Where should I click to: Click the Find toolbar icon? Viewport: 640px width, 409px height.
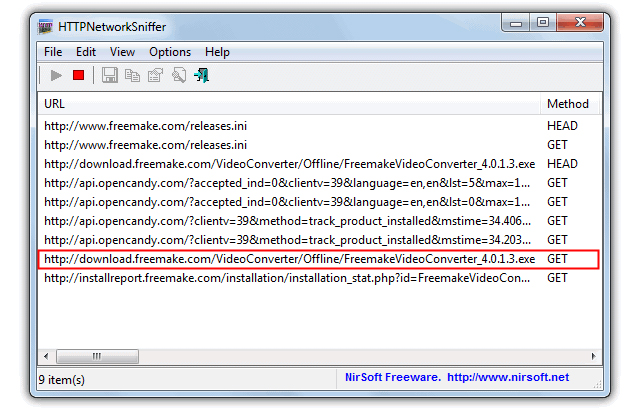point(179,76)
